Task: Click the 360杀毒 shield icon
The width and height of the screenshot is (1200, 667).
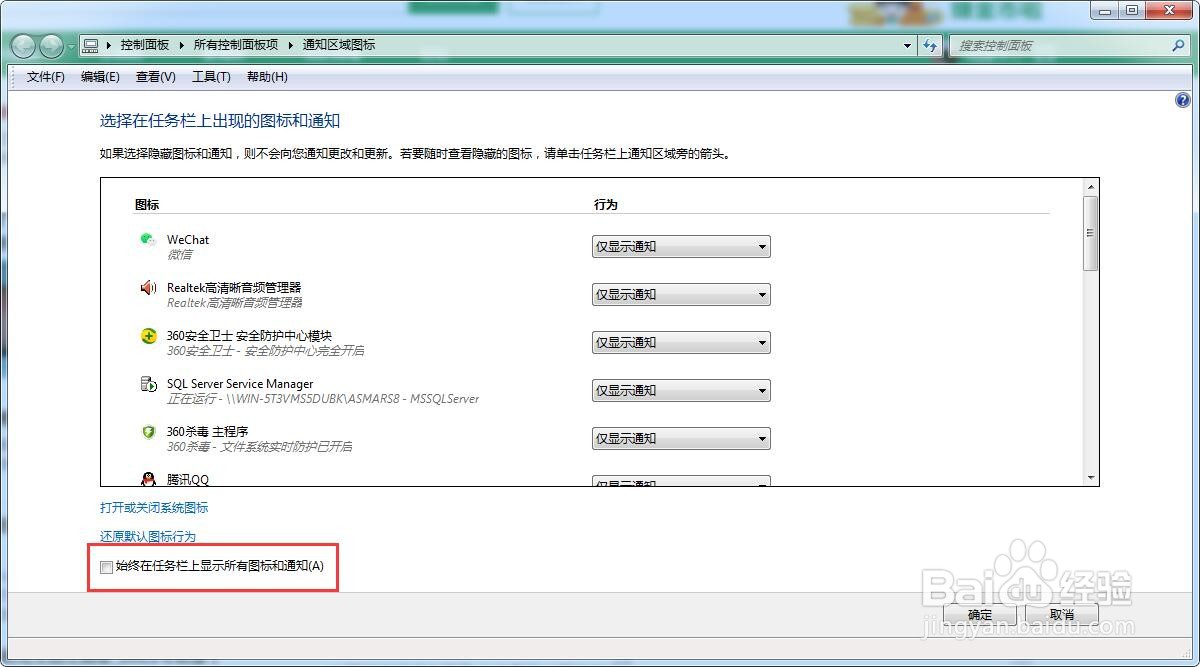Action: point(148,432)
